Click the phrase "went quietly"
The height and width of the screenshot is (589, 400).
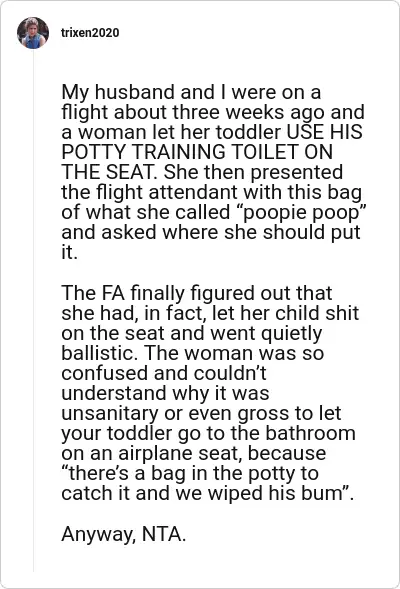(x=266, y=333)
